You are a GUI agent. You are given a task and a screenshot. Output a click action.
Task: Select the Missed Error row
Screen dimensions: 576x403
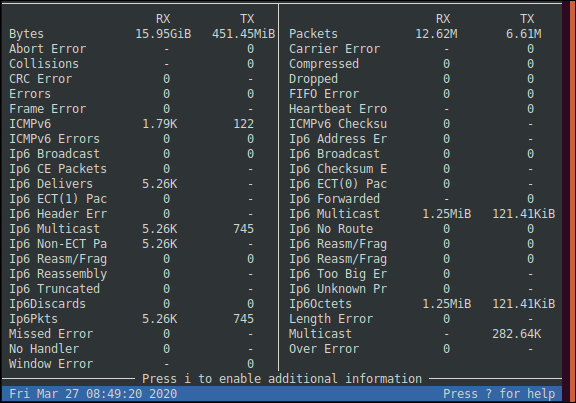(132, 334)
